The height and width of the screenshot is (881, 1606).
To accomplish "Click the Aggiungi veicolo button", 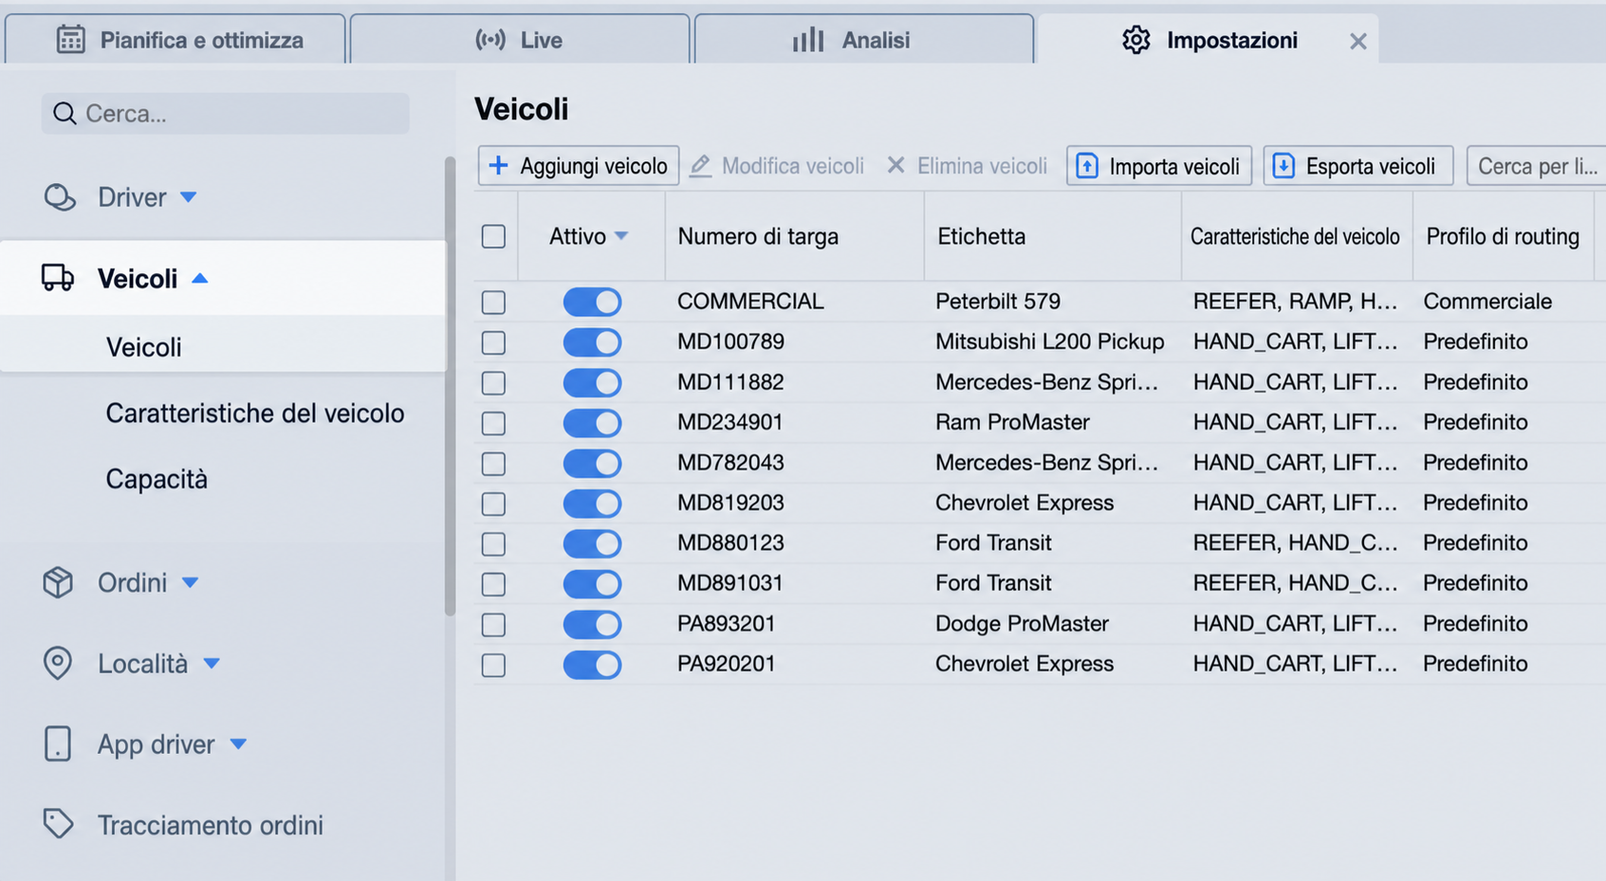I will click(579, 166).
